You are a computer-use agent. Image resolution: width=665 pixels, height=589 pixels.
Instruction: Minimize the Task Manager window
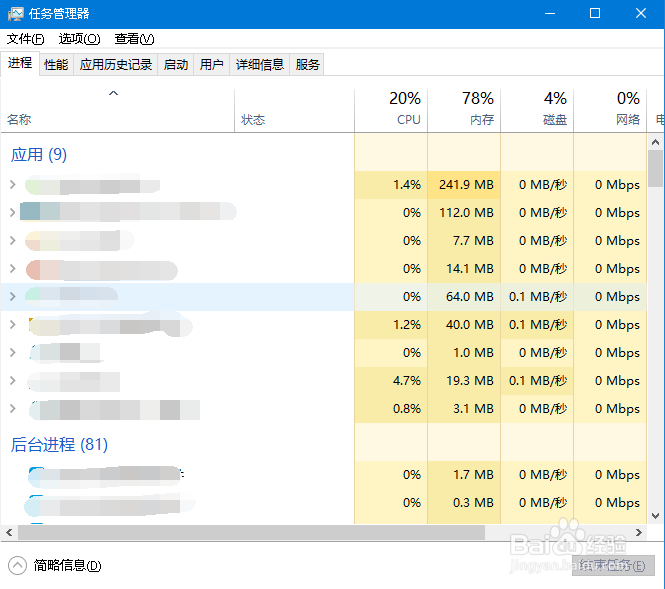pyautogui.click(x=550, y=14)
